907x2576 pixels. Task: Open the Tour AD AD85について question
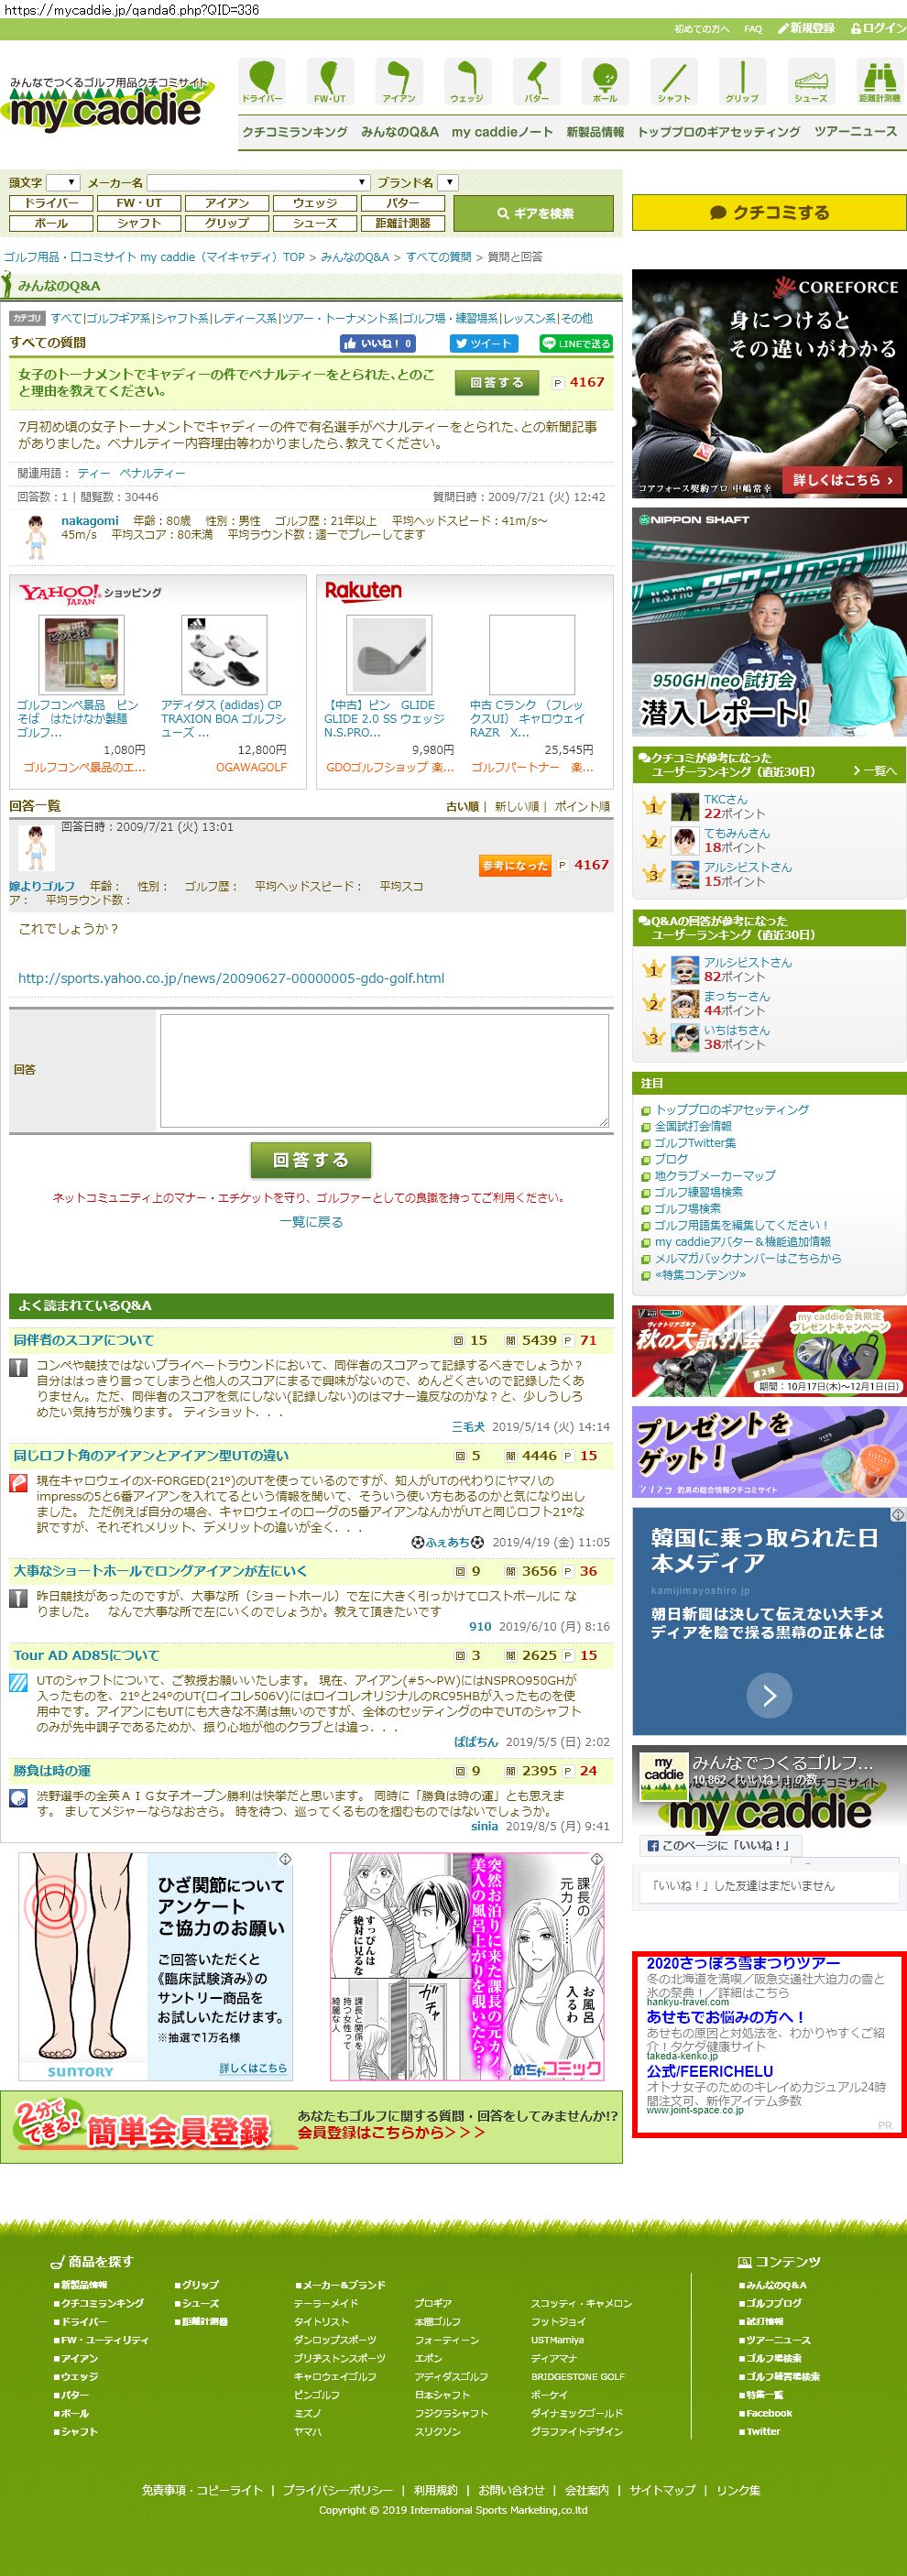(x=86, y=1655)
